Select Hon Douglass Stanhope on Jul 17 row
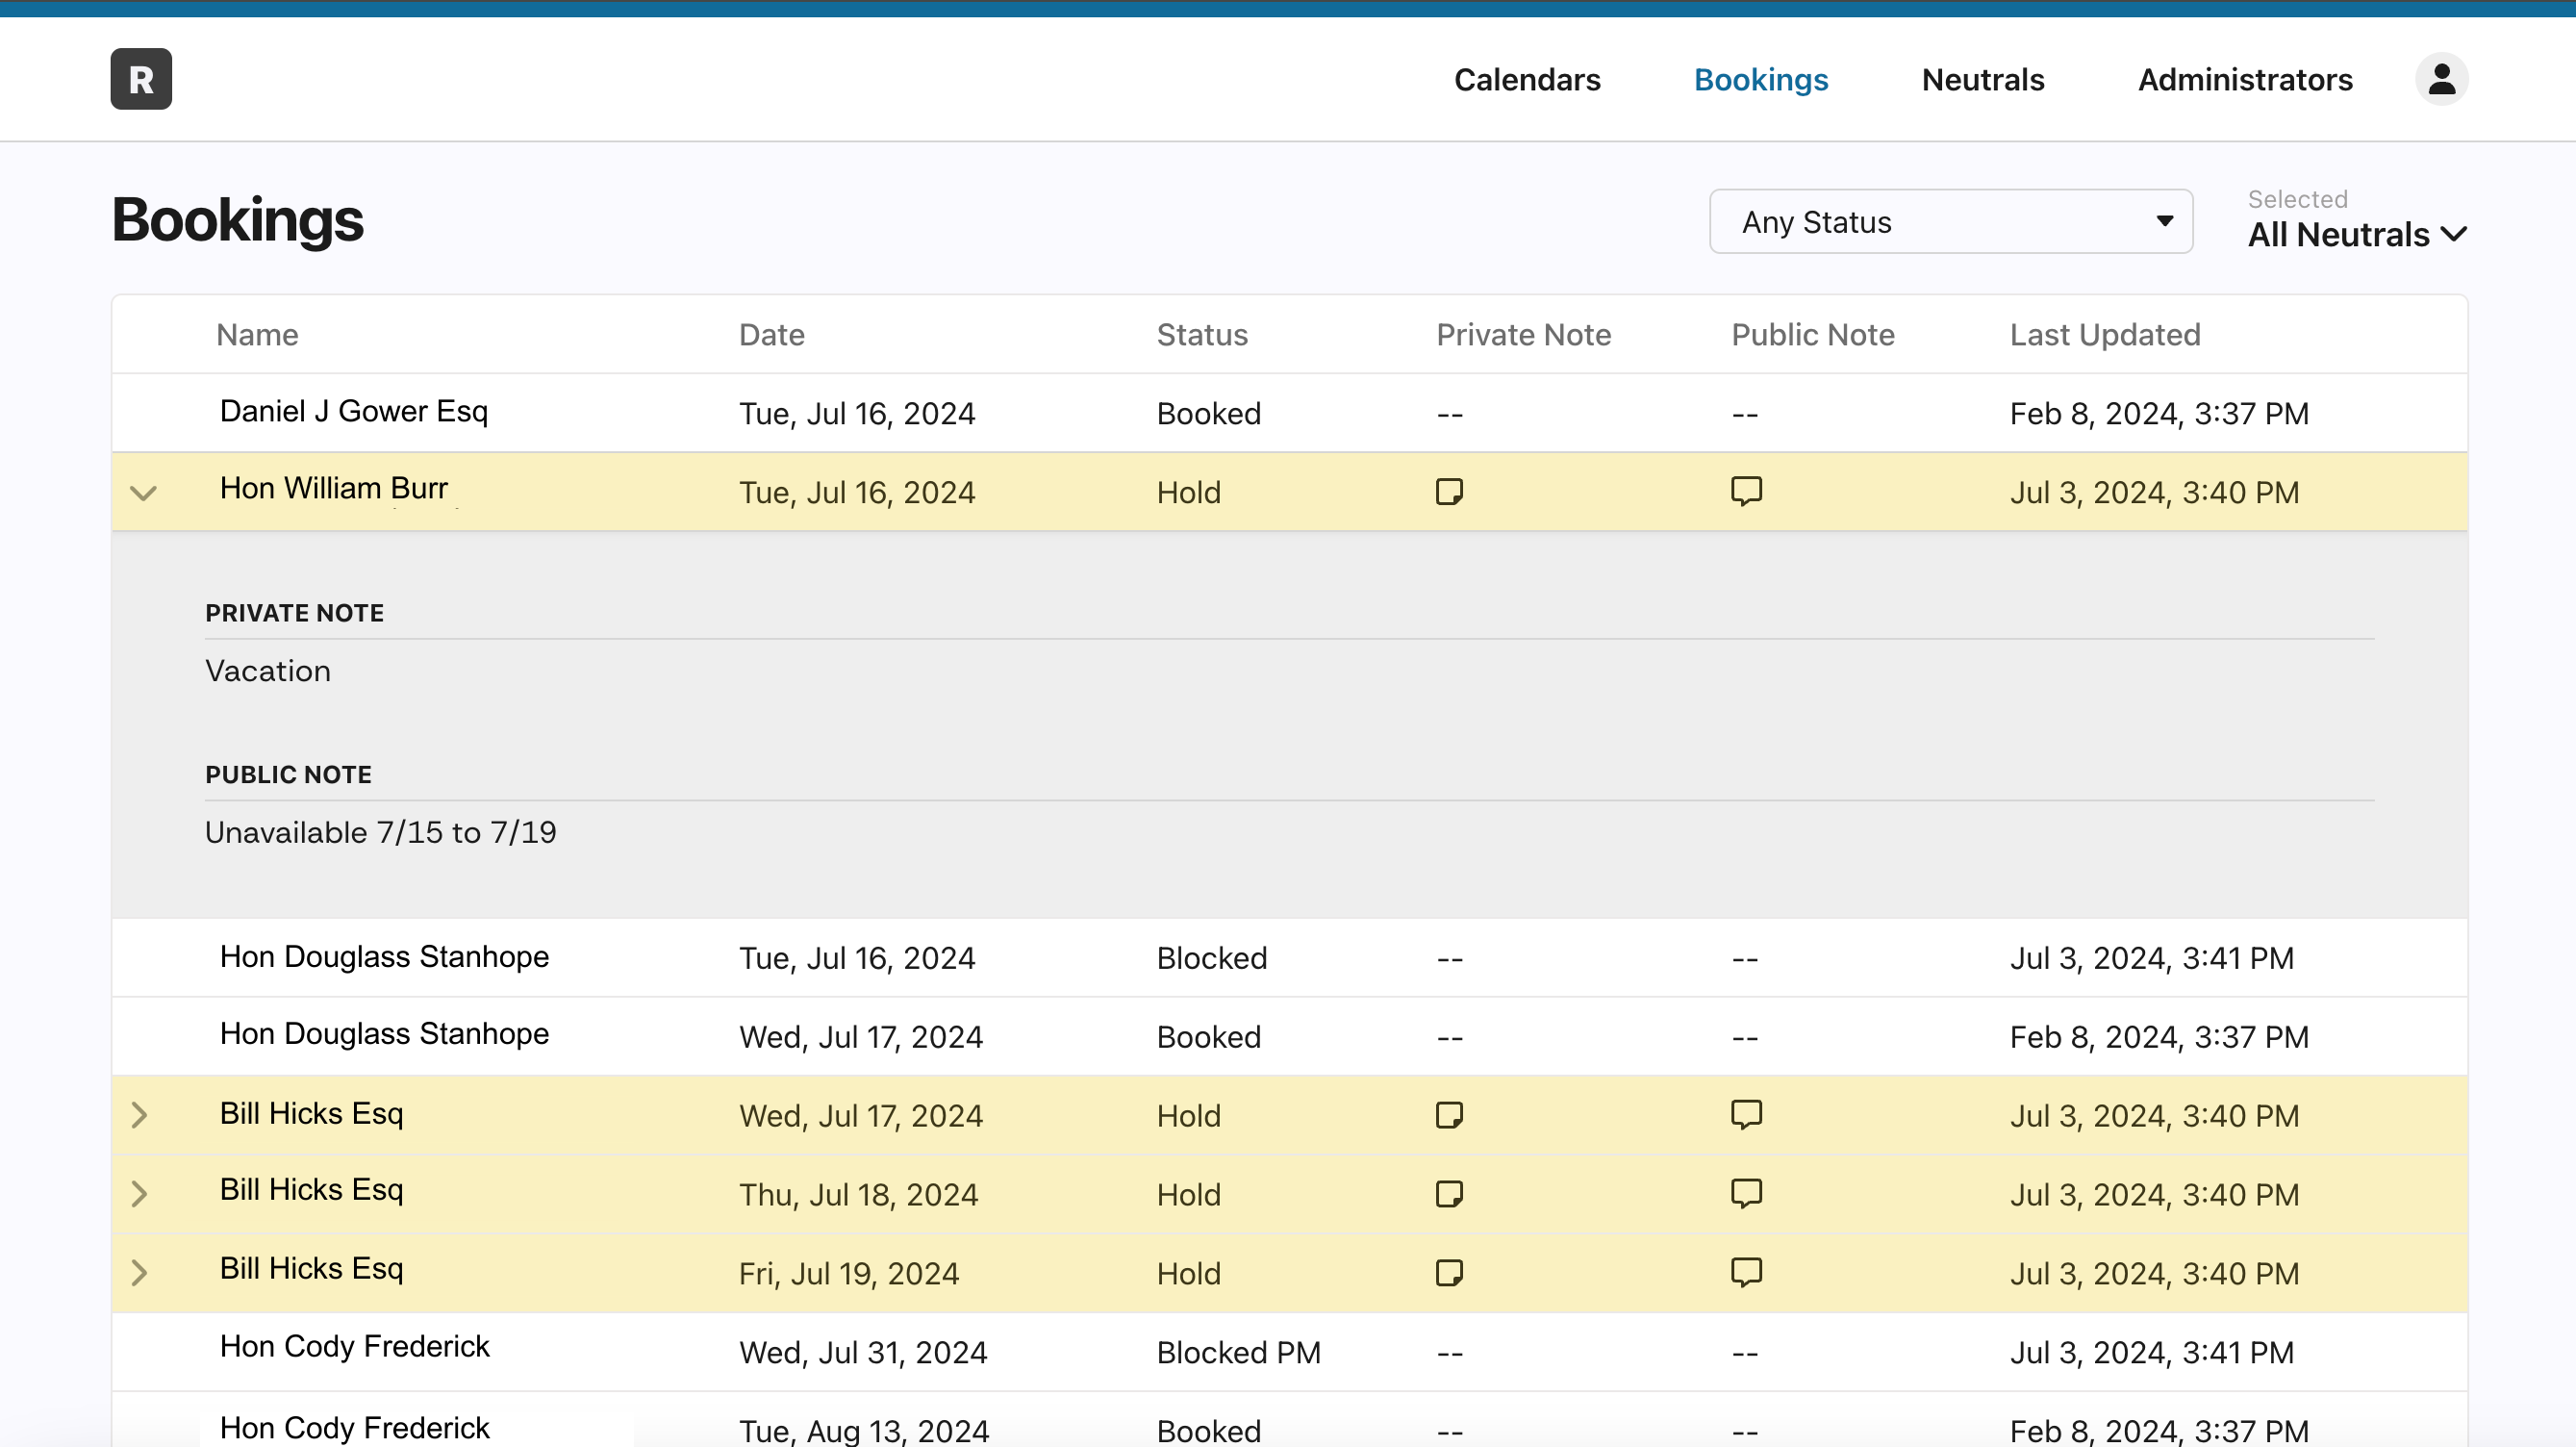This screenshot has height=1447, width=2576. tap(384, 1033)
